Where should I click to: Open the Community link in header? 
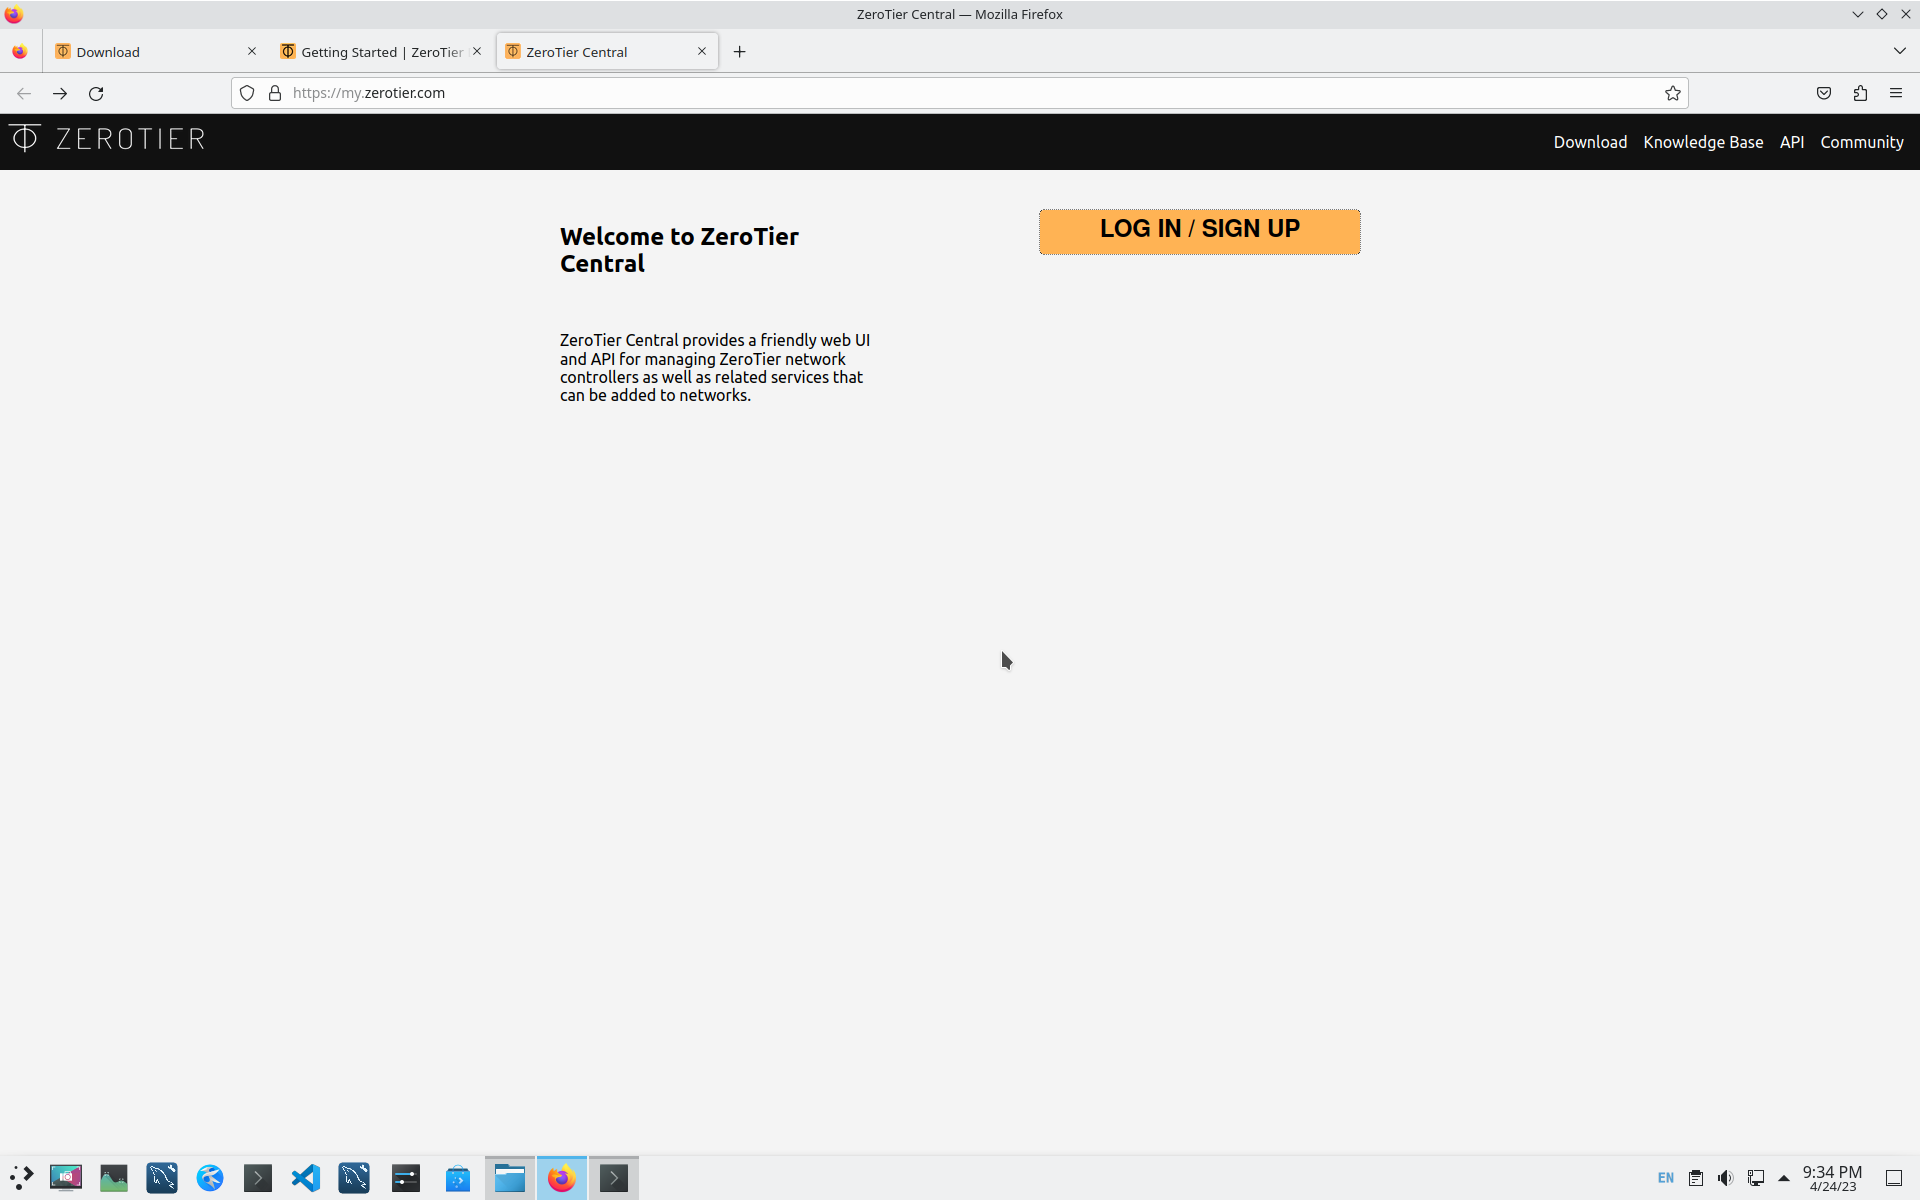(x=1861, y=142)
